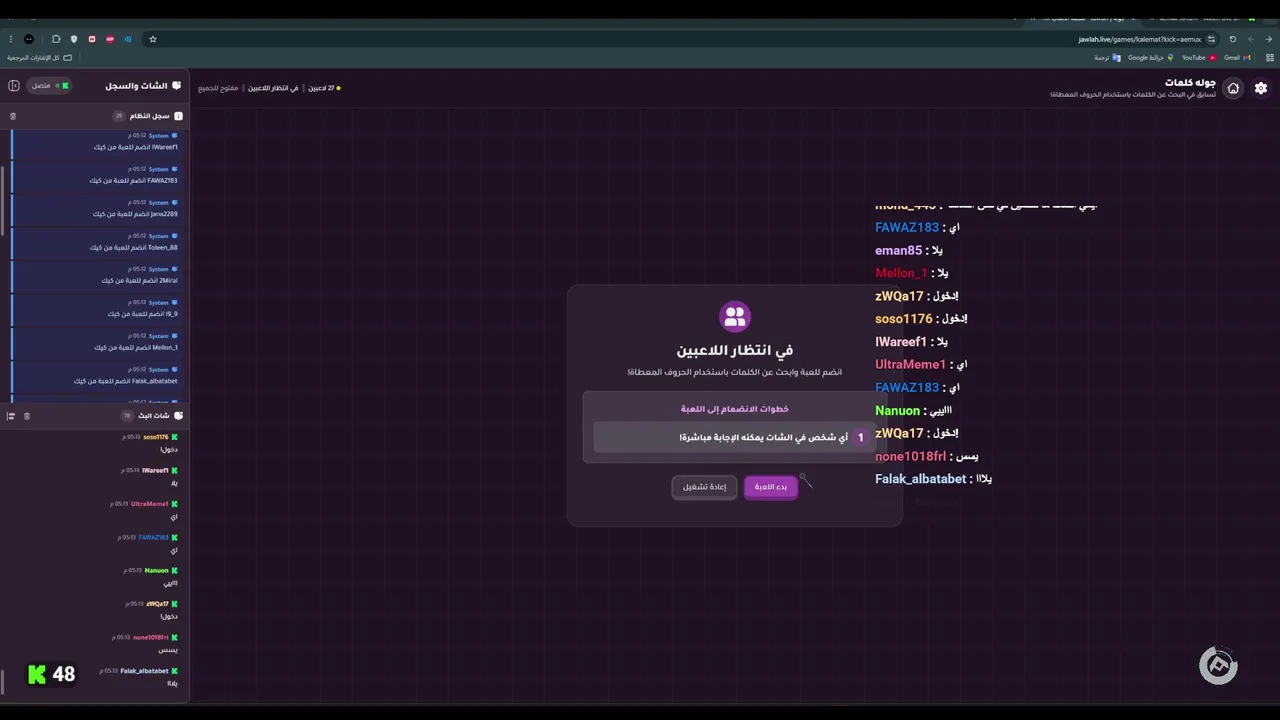Image resolution: width=1280 pixels, height=720 pixels.
Task: Click the red ABP extension icon
Action: click(110, 39)
